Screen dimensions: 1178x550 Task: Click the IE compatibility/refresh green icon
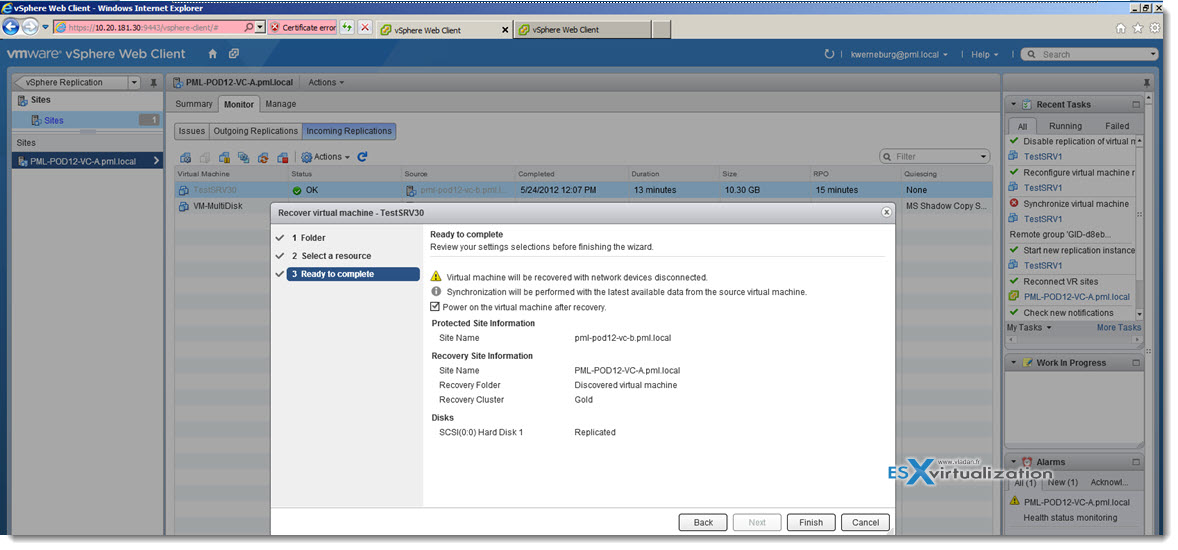347,28
